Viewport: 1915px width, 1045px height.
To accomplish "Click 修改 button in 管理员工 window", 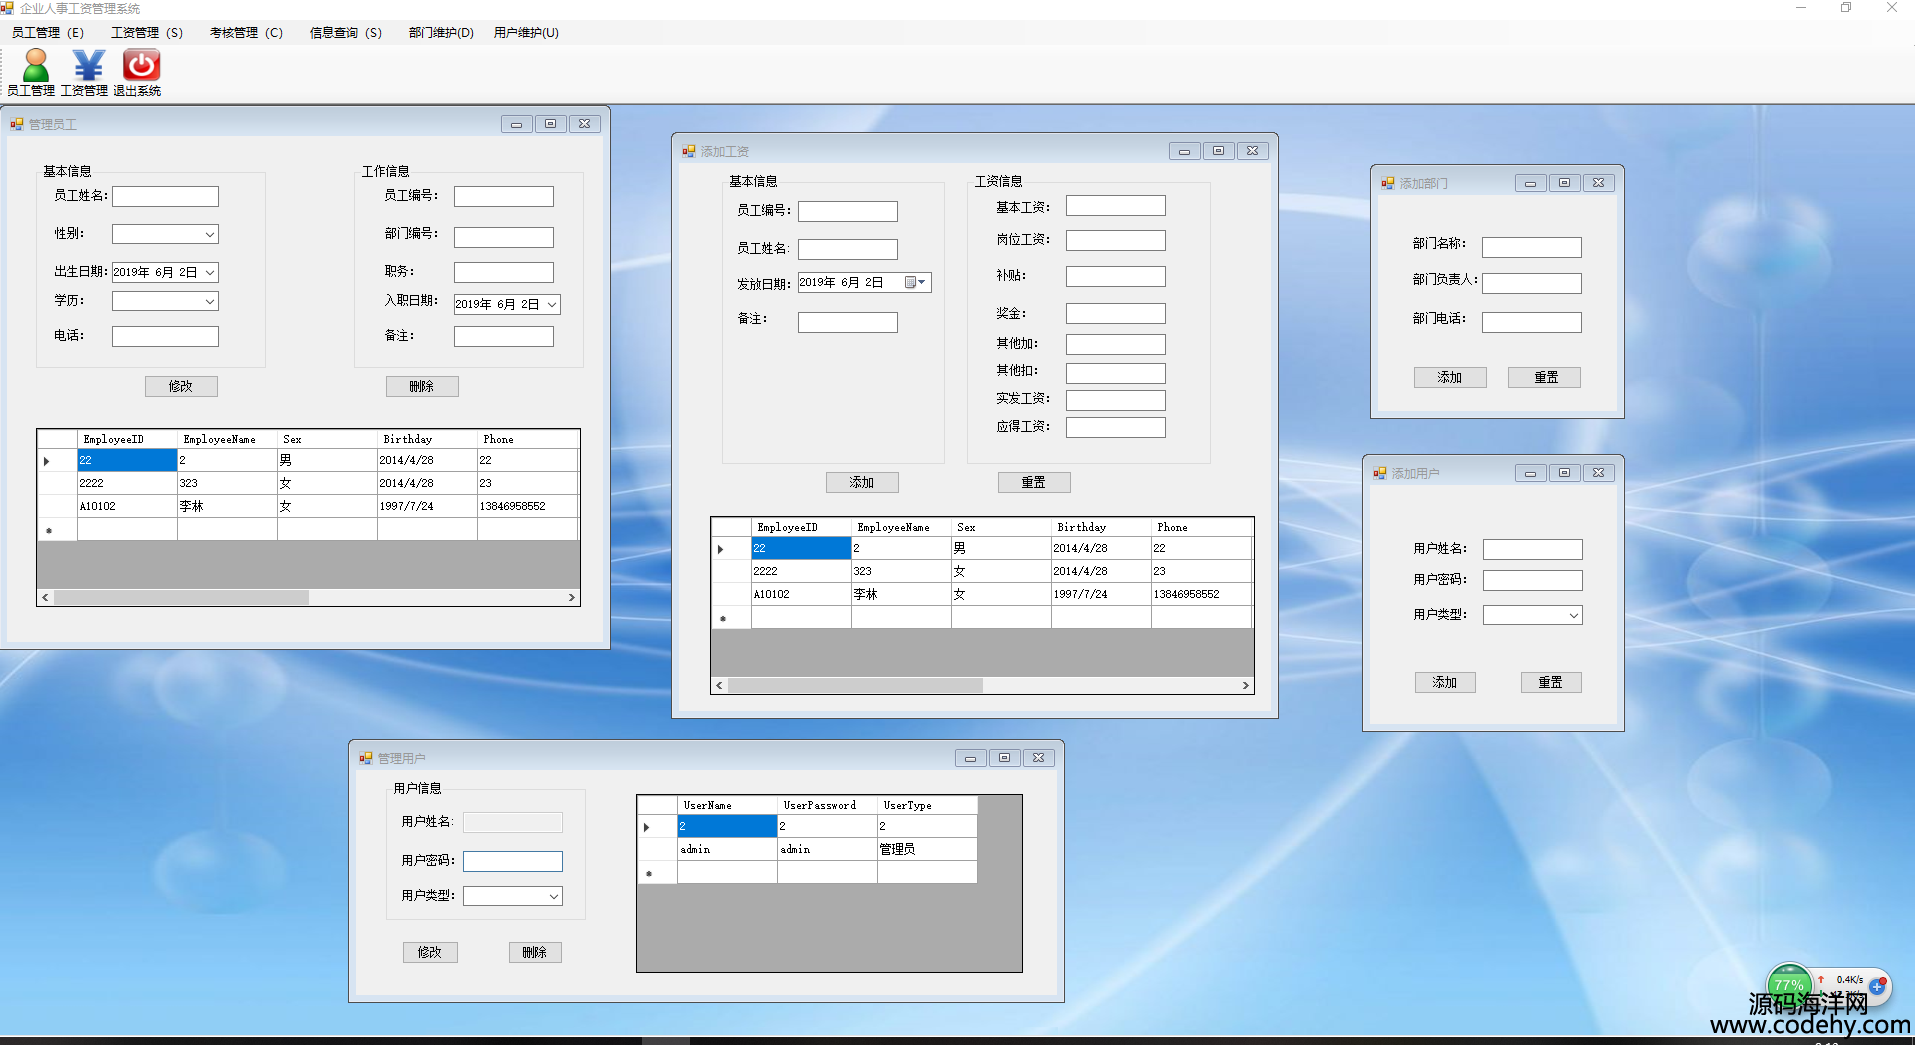I will pos(181,386).
